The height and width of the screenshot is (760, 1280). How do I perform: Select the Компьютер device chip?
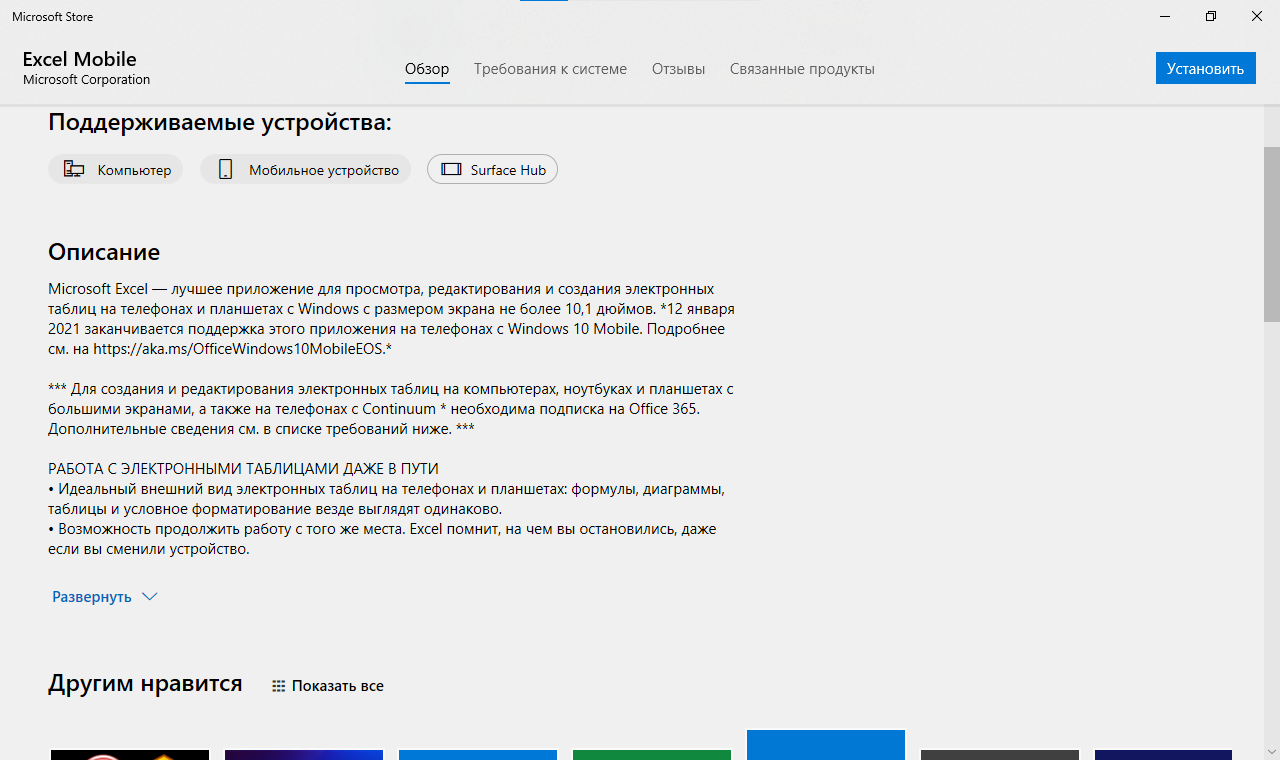(116, 170)
